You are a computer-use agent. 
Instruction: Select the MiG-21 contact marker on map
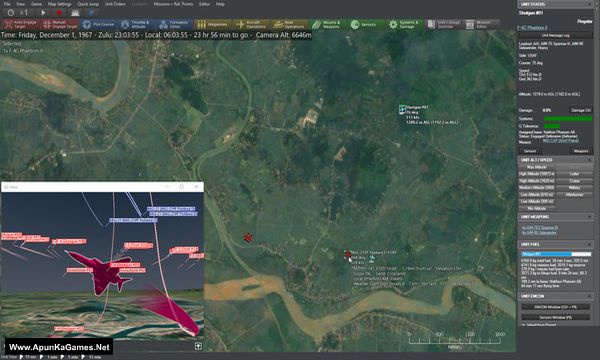coord(348,254)
